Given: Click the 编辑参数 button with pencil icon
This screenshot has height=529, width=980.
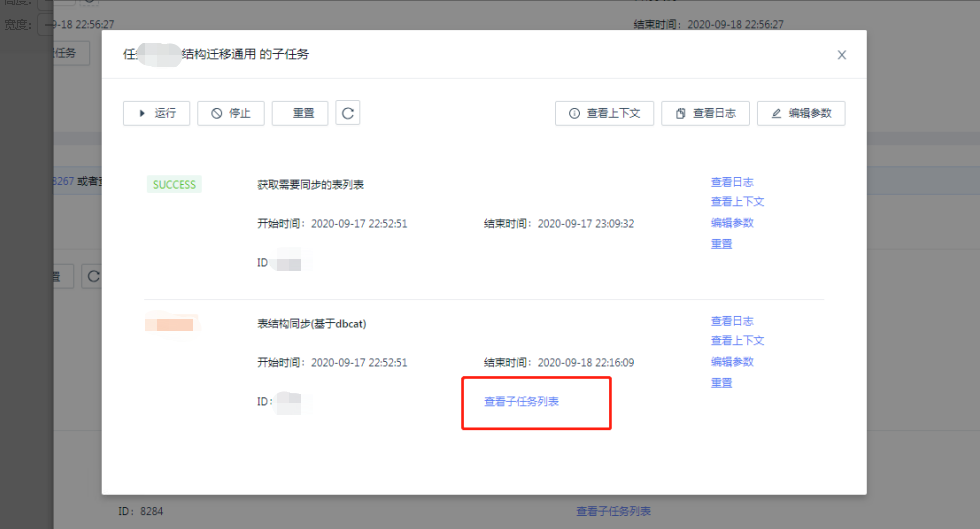Looking at the screenshot, I should [801, 113].
